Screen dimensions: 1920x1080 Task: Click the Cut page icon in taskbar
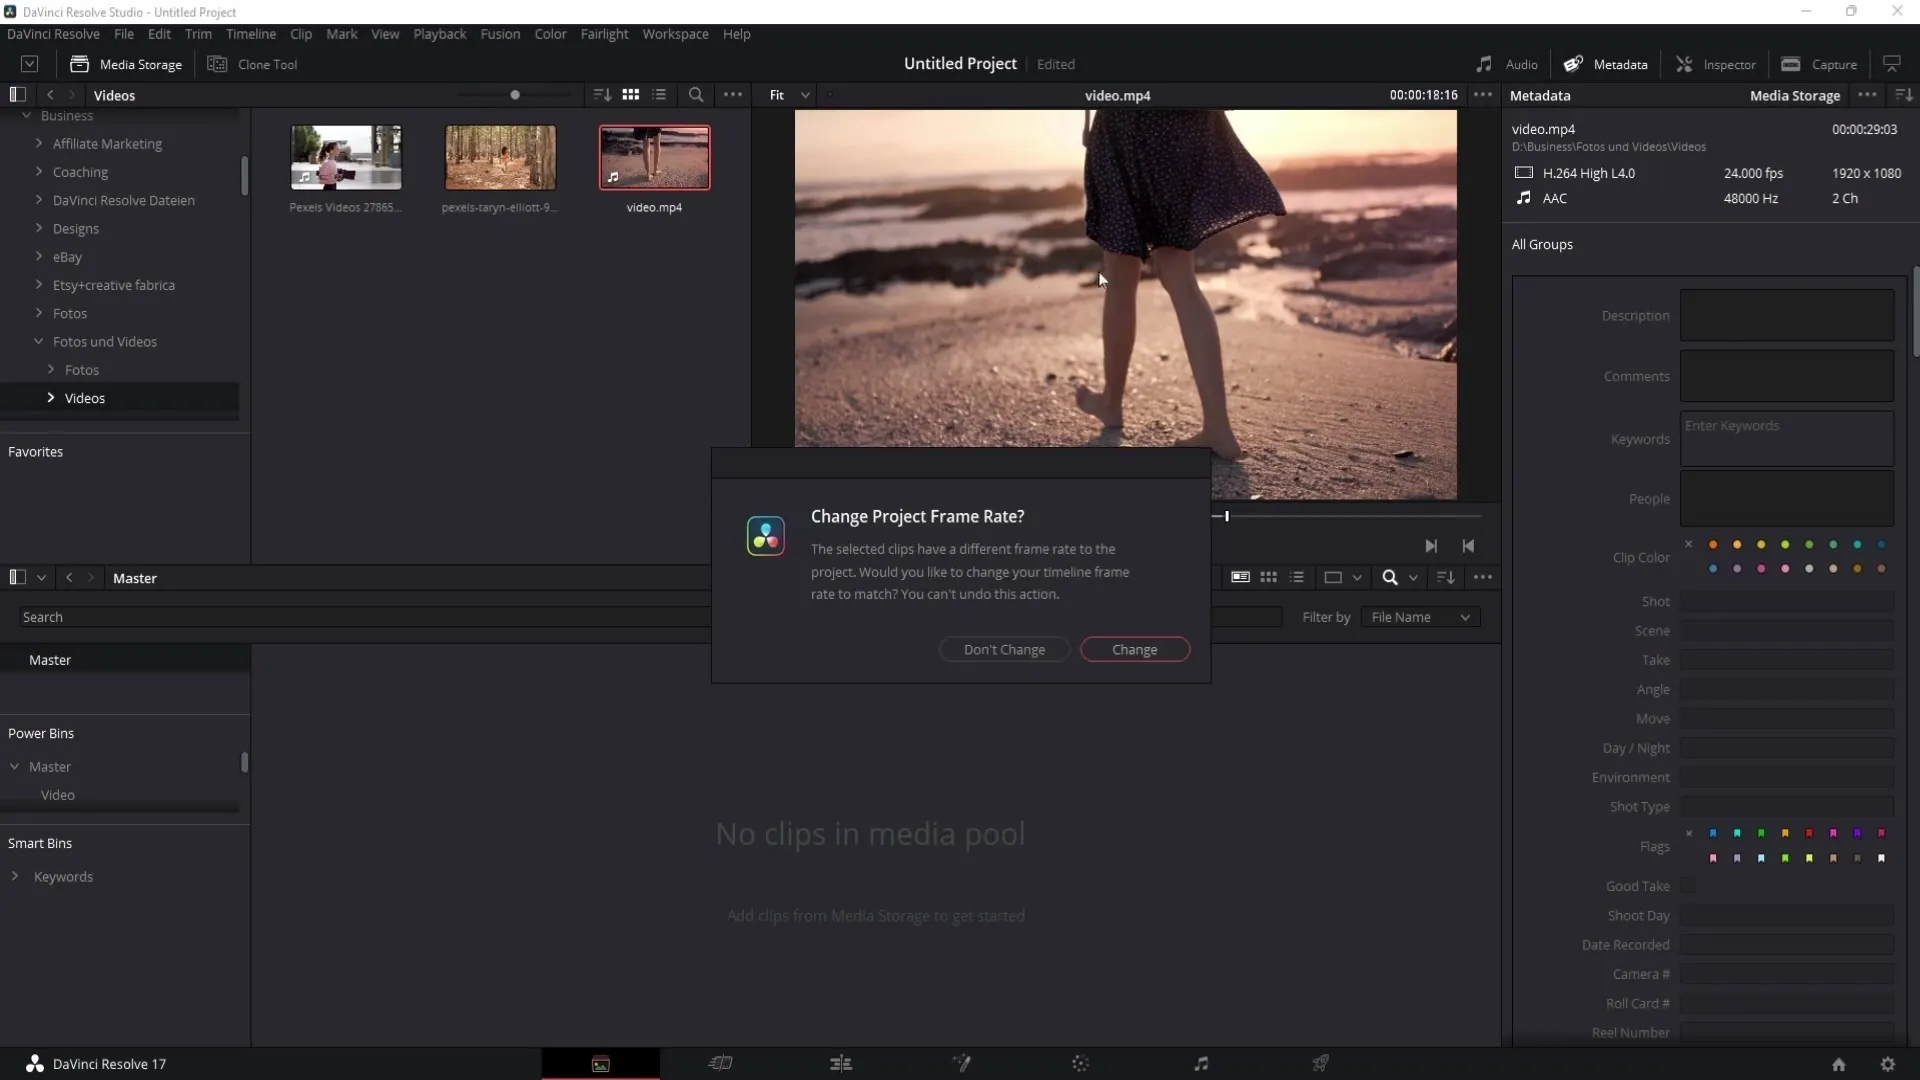[721, 1063]
